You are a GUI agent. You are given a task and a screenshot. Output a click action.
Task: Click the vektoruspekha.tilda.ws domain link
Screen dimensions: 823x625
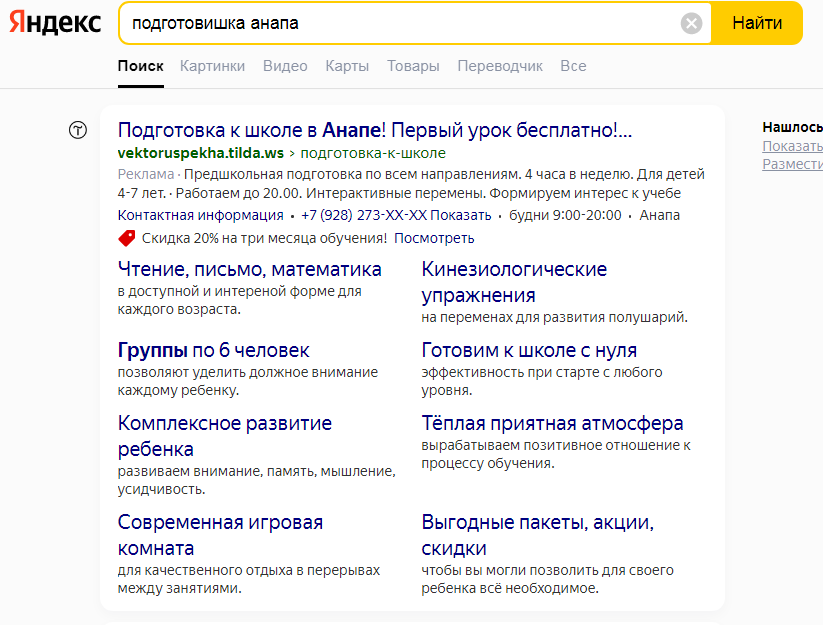point(201,153)
